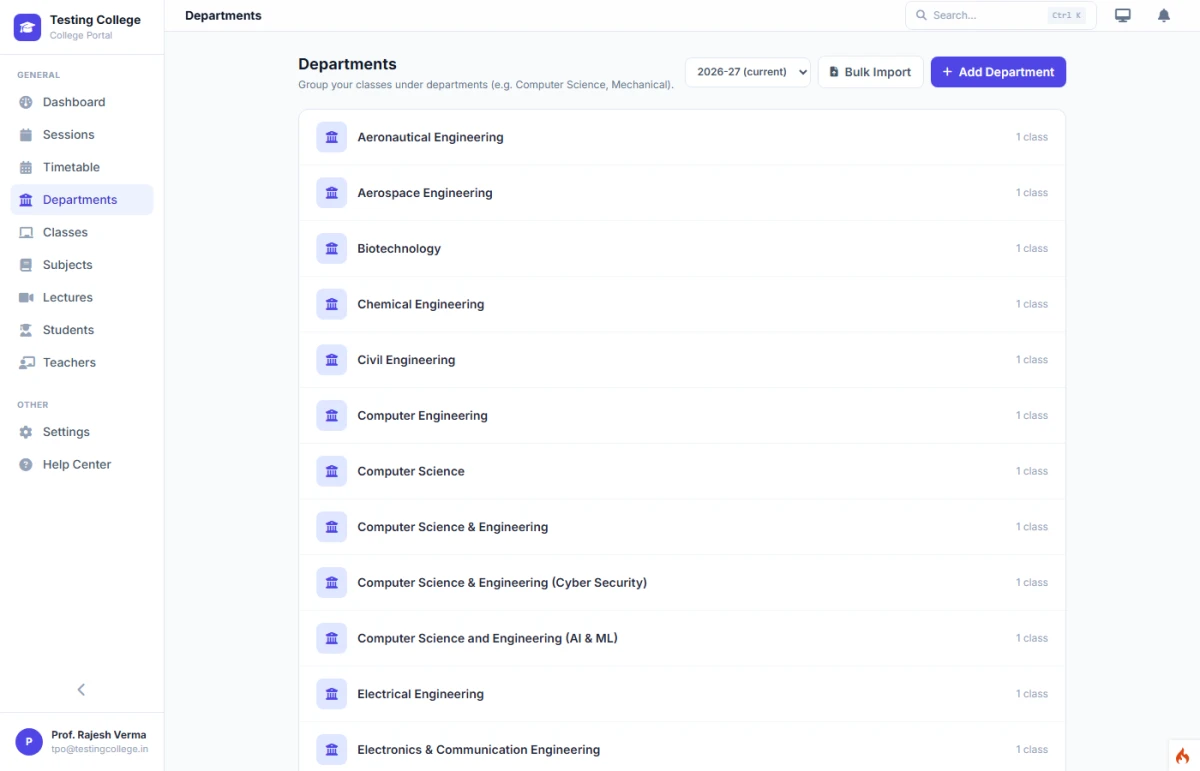Click the Timetable grid icon

tap(26, 167)
